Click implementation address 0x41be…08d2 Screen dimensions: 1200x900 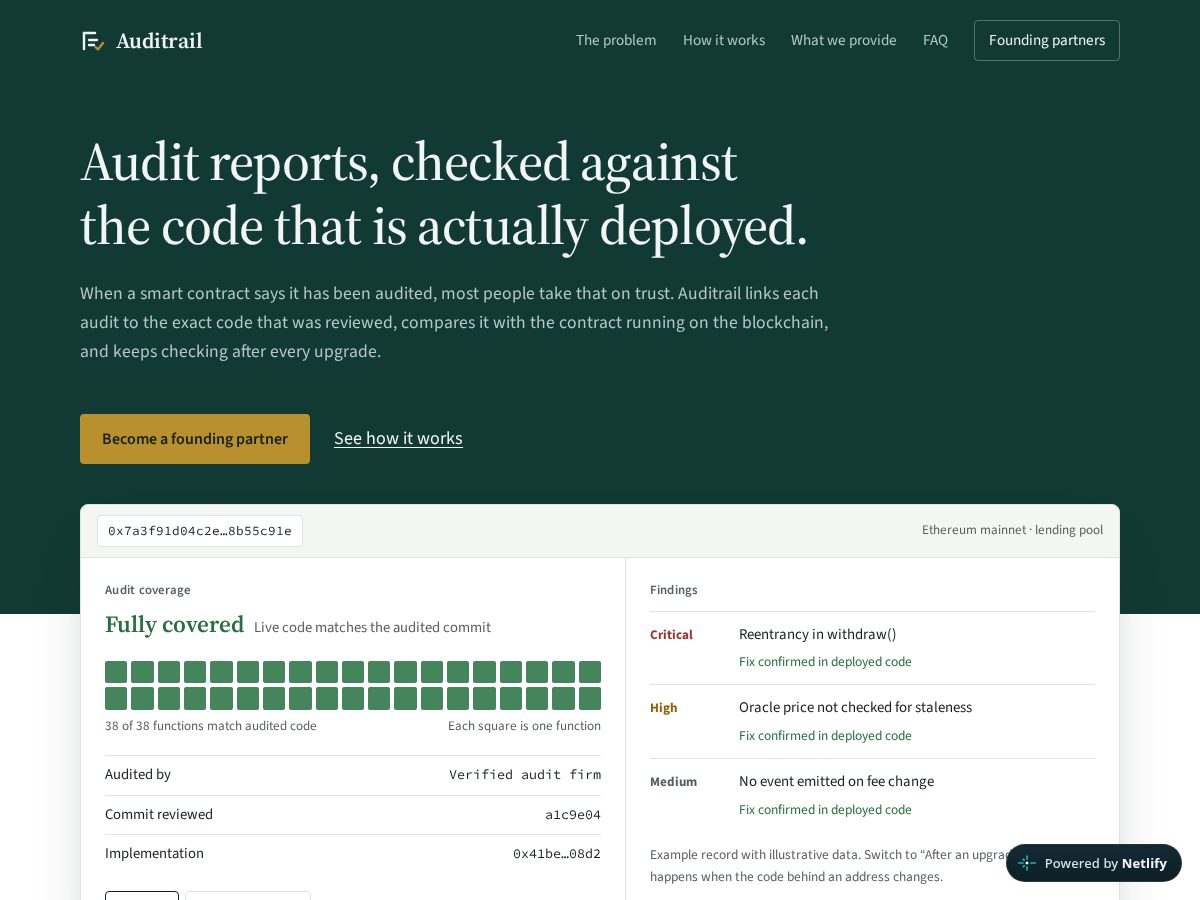(557, 853)
